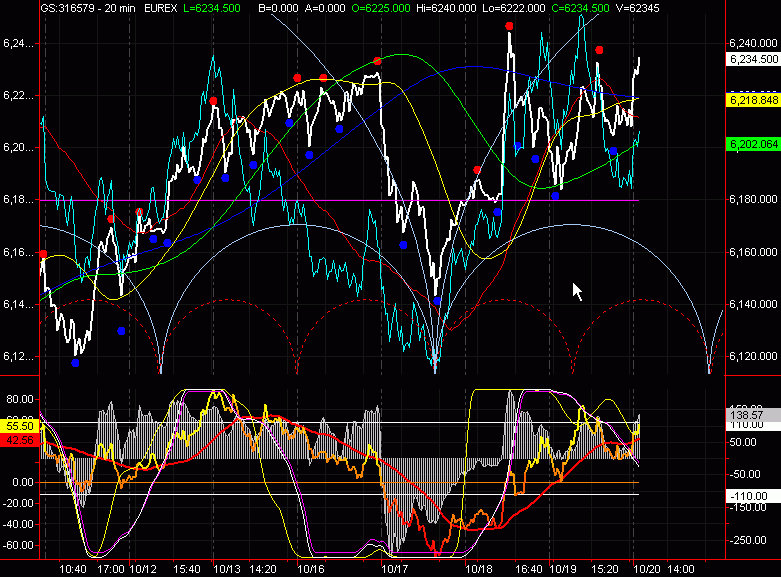The height and width of the screenshot is (577, 781).
Task: Select the yellow 55.50 oscillator value tag
Action: tap(20, 426)
